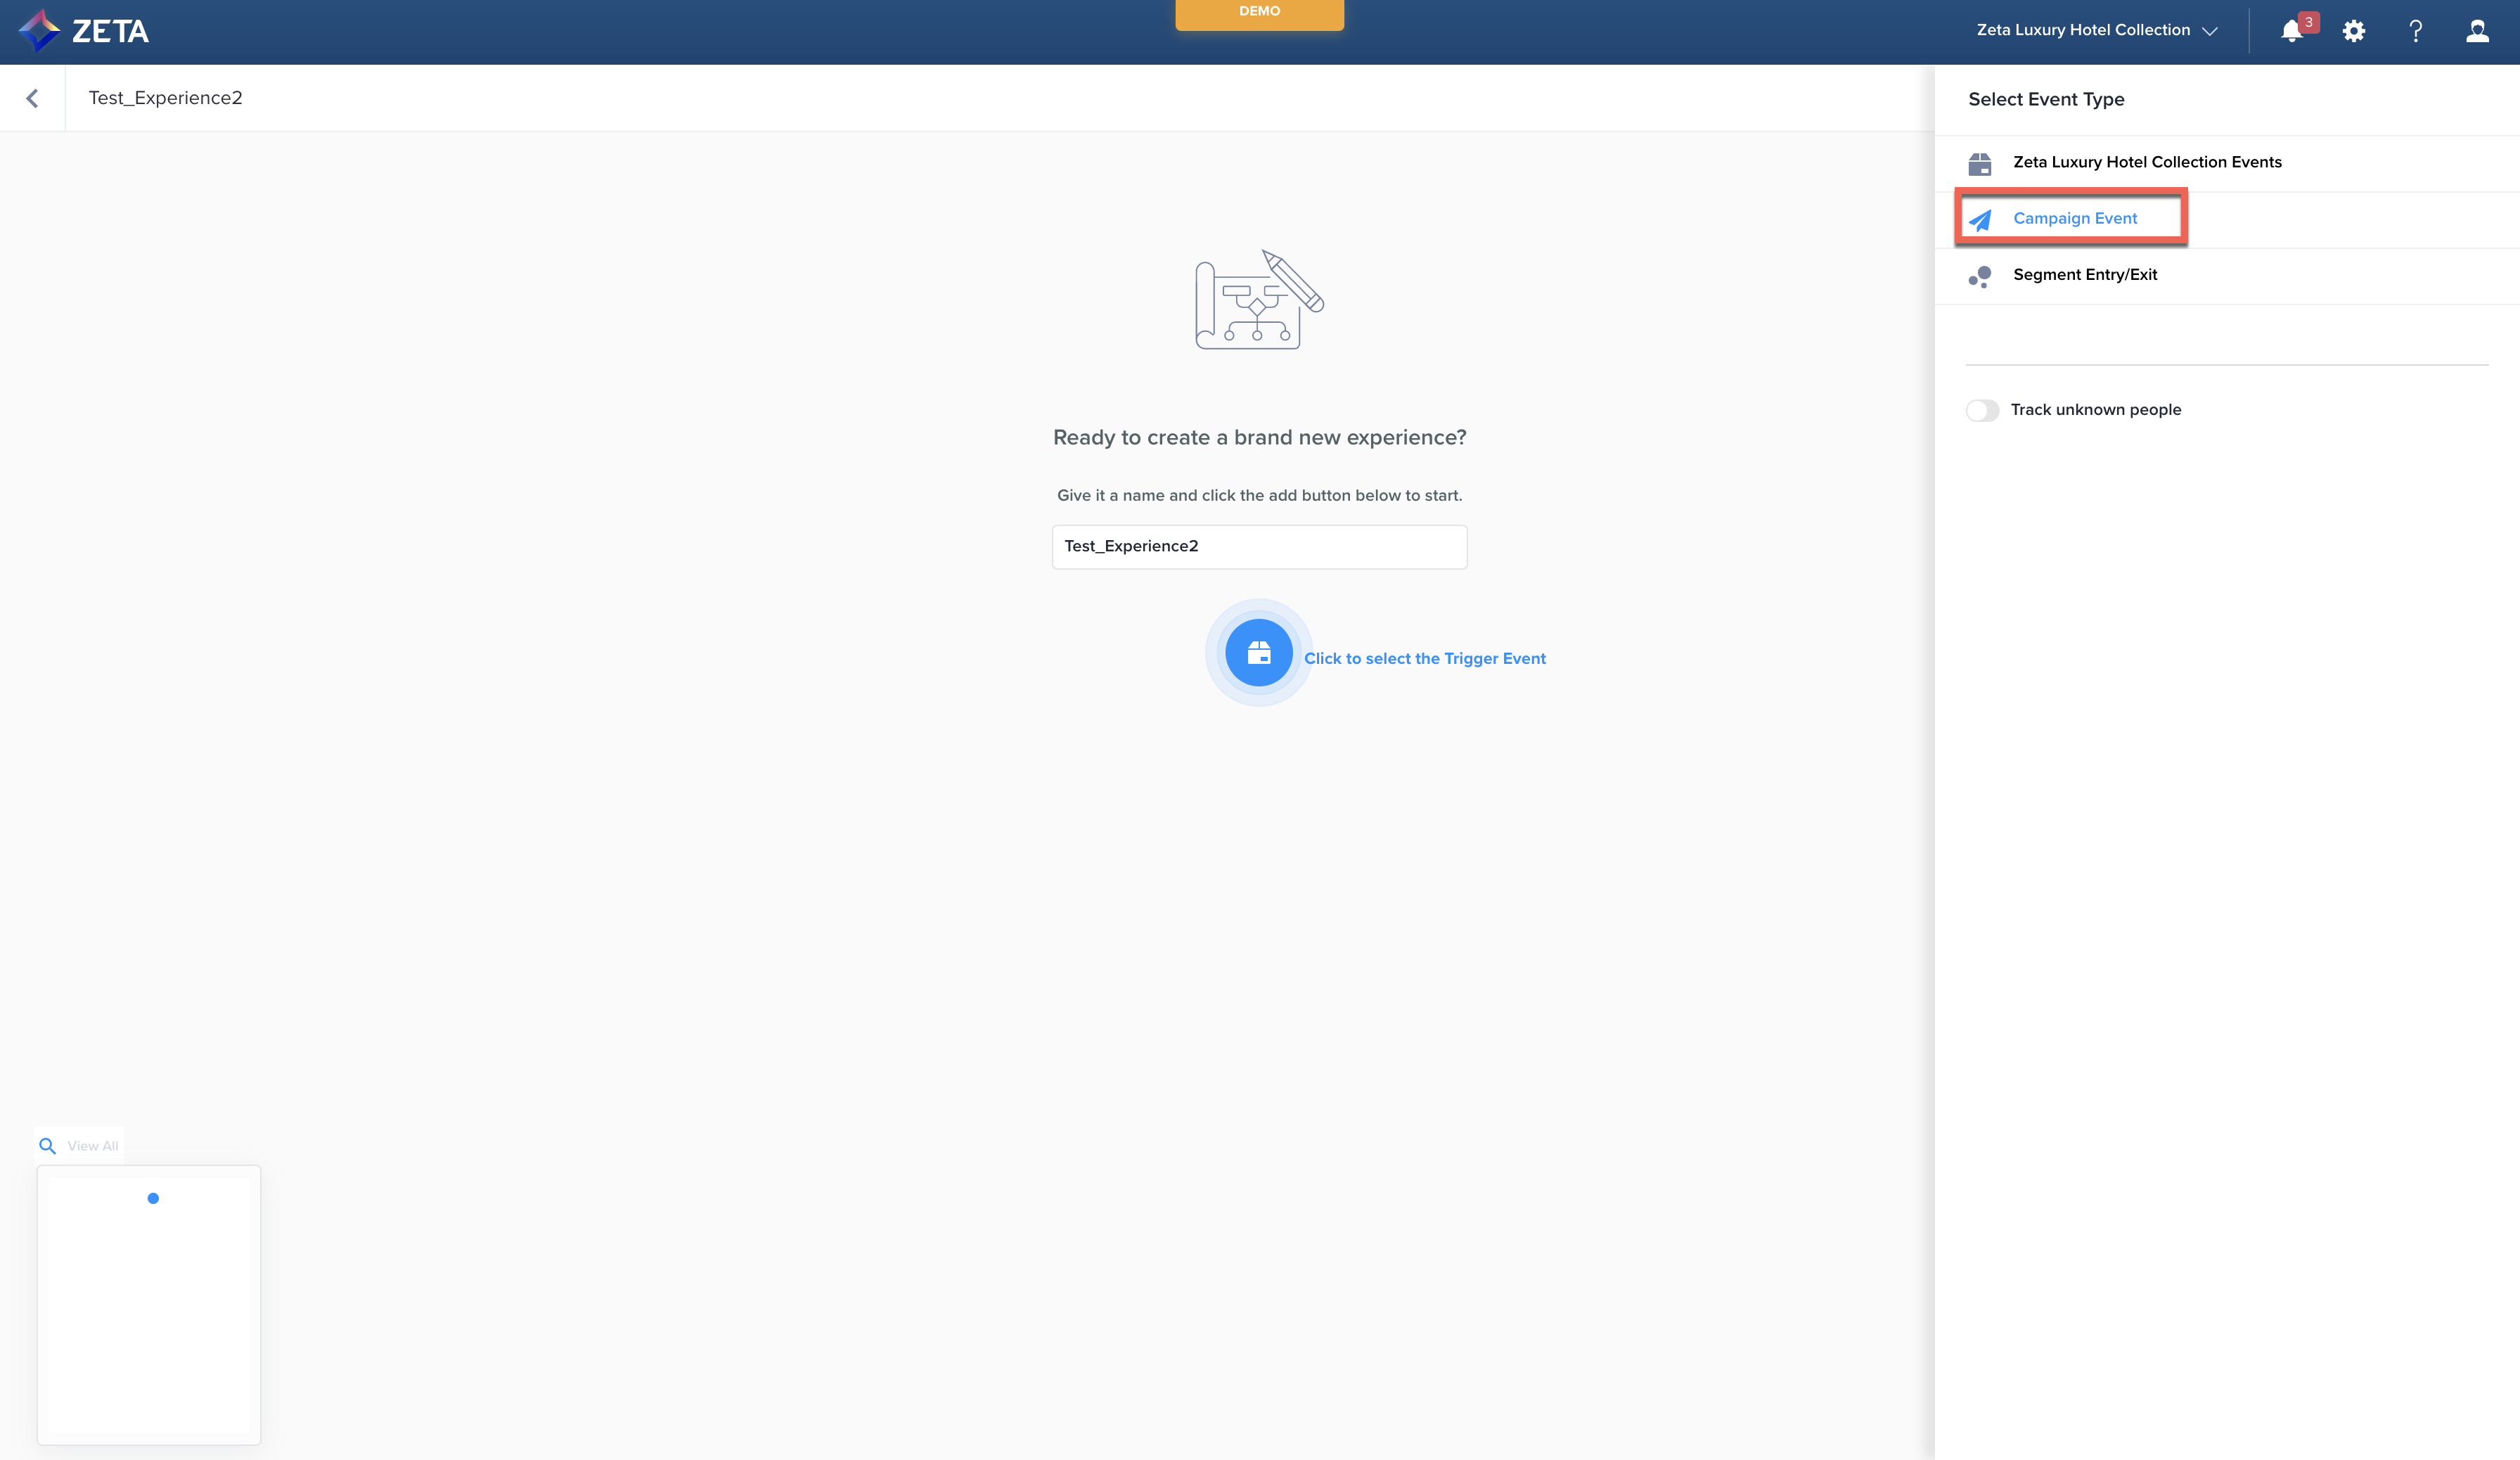This screenshot has height=1460, width=2520.
Task: Open the help question mark
Action: [2416, 31]
